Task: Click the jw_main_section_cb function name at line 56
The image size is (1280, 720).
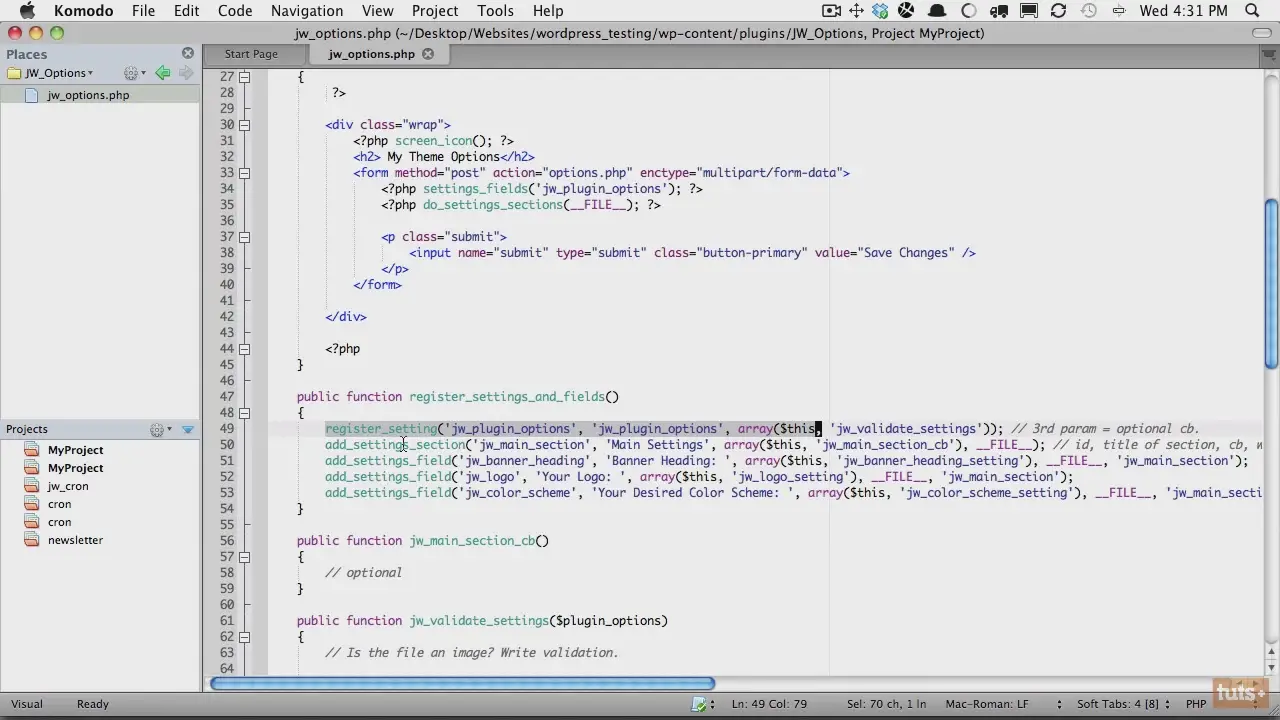Action: 472,541
